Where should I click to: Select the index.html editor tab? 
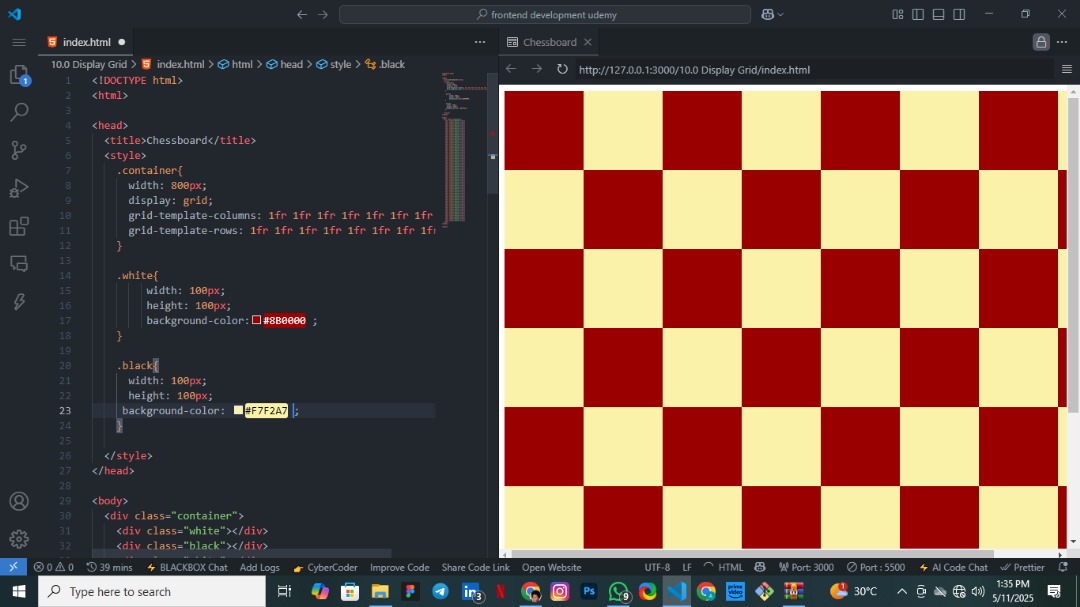click(86, 42)
